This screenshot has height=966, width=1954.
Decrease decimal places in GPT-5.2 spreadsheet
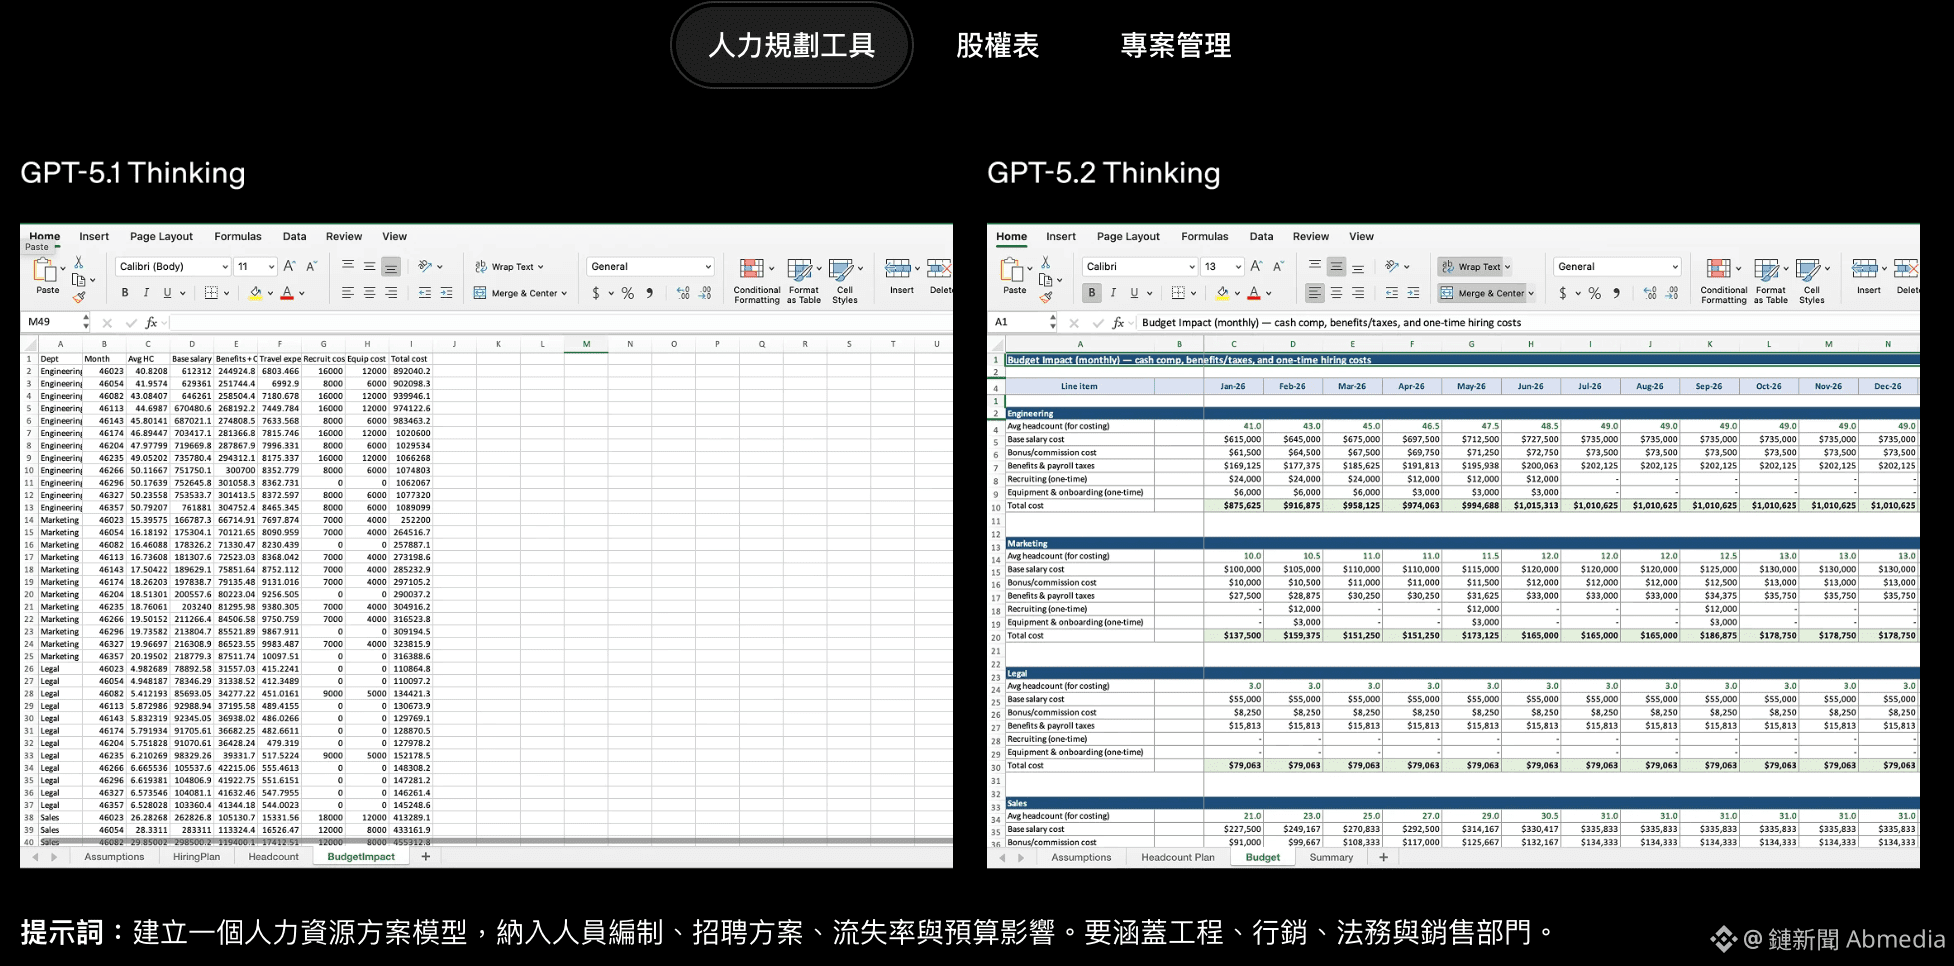(1672, 293)
